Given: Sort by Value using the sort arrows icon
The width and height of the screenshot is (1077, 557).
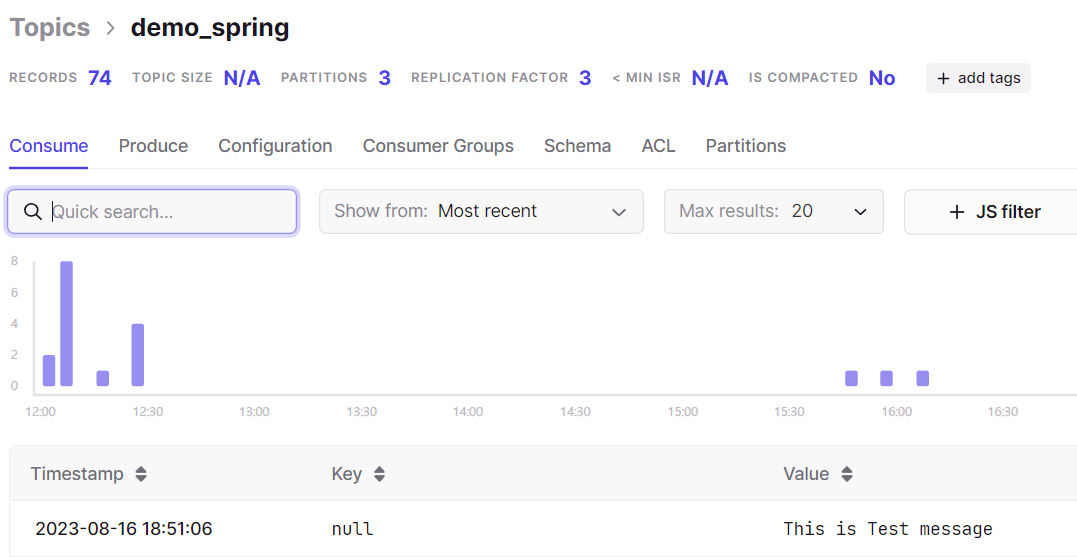Looking at the screenshot, I should coord(847,474).
